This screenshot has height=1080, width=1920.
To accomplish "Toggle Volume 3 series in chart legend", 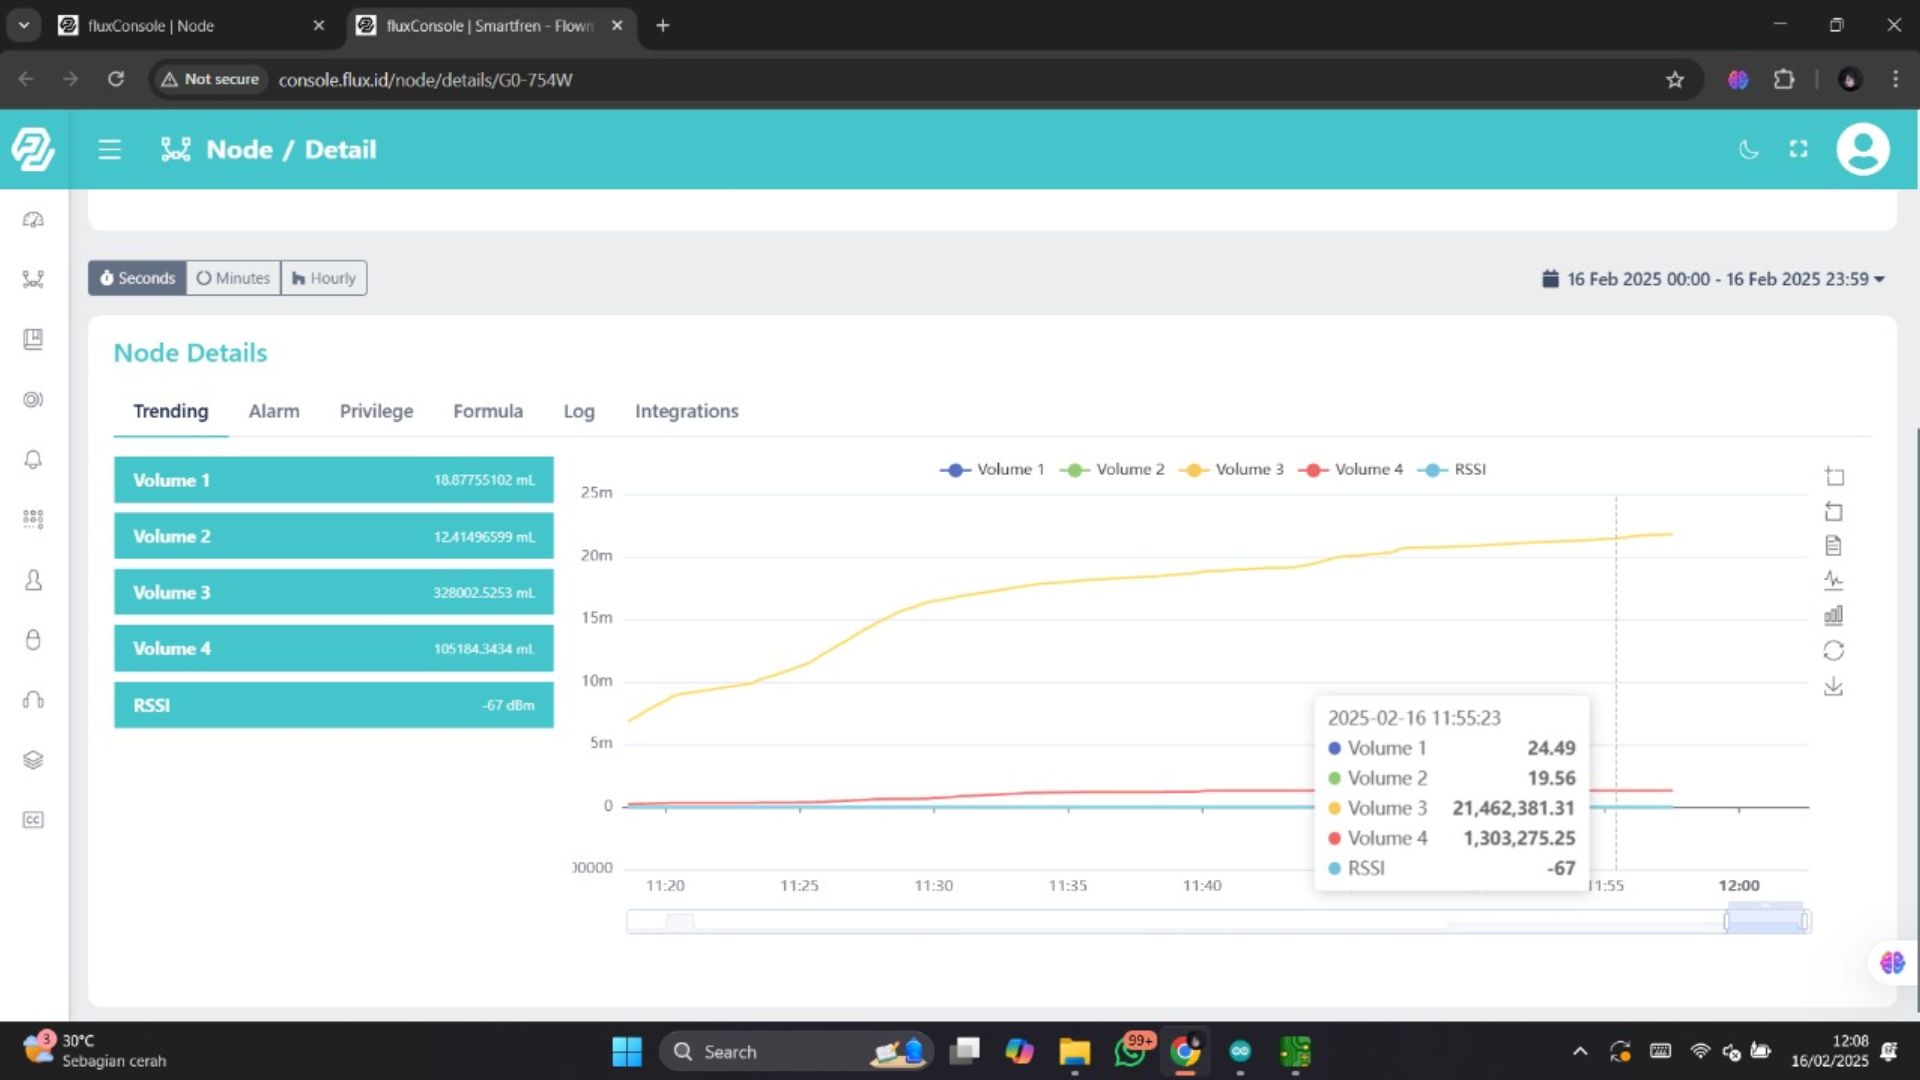I will [1231, 469].
